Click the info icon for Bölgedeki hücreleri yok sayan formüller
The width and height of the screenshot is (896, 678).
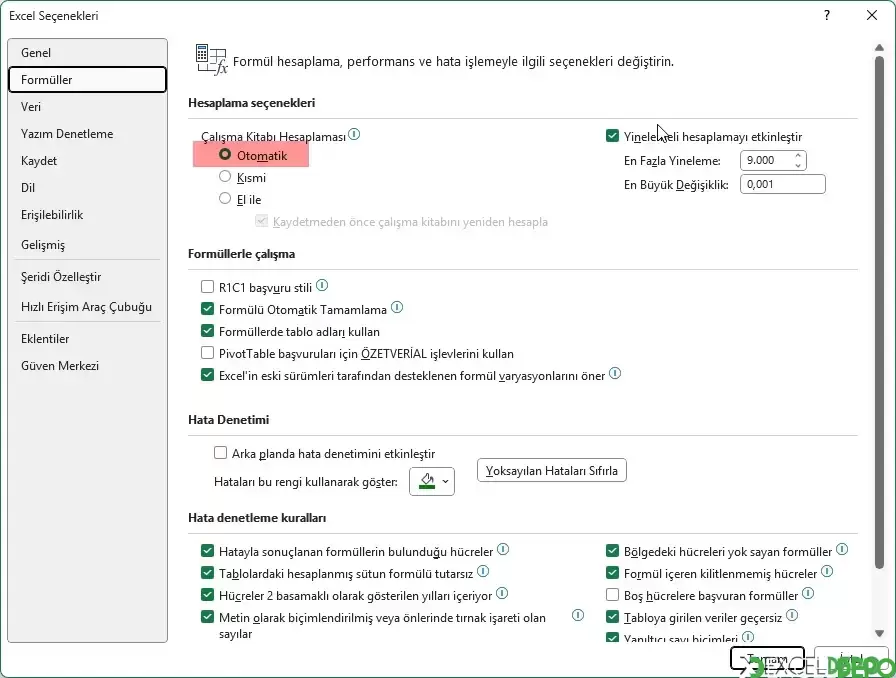pyautogui.click(x=842, y=549)
